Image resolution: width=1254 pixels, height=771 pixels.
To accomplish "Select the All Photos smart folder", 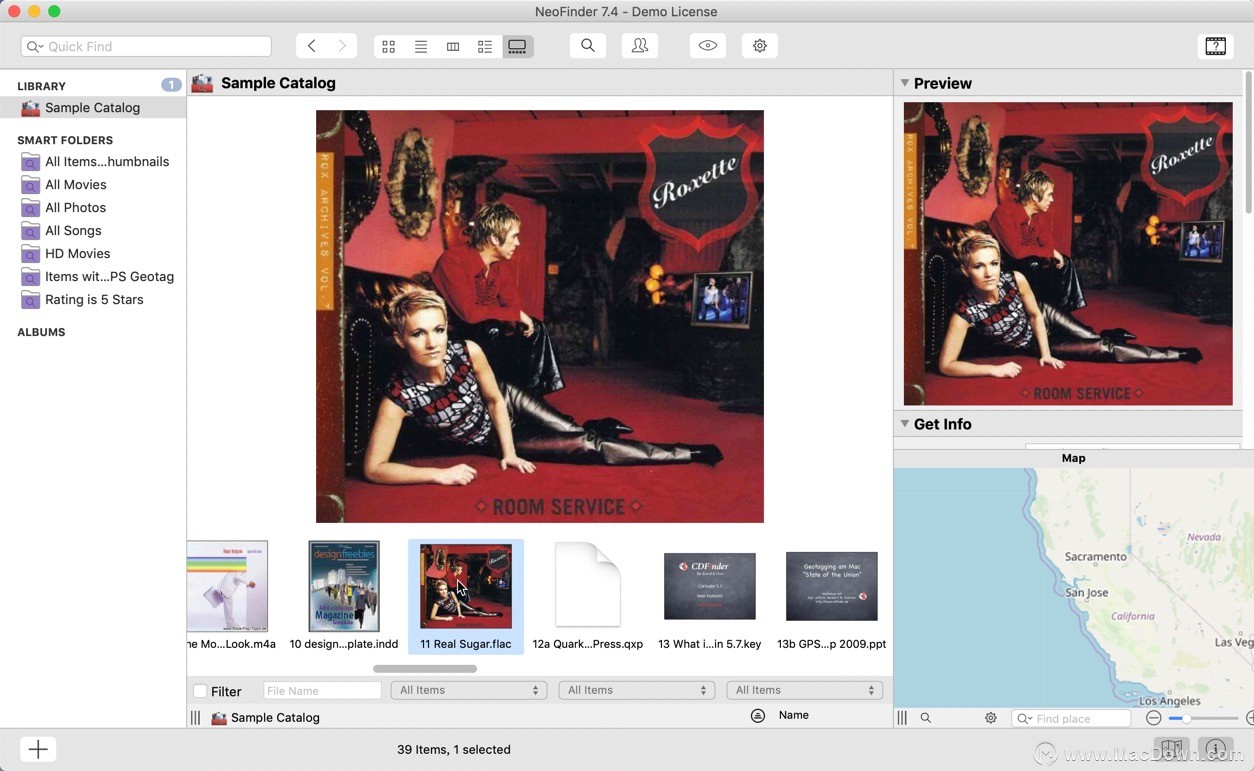I will pos(75,208).
